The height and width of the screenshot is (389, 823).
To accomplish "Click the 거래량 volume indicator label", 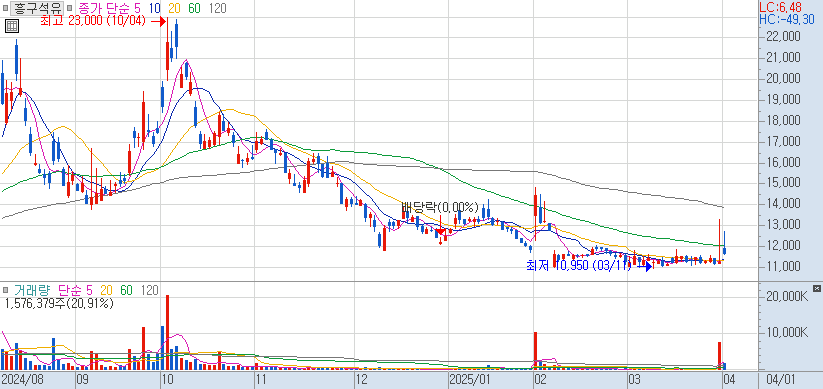I will click(x=33, y=290).
